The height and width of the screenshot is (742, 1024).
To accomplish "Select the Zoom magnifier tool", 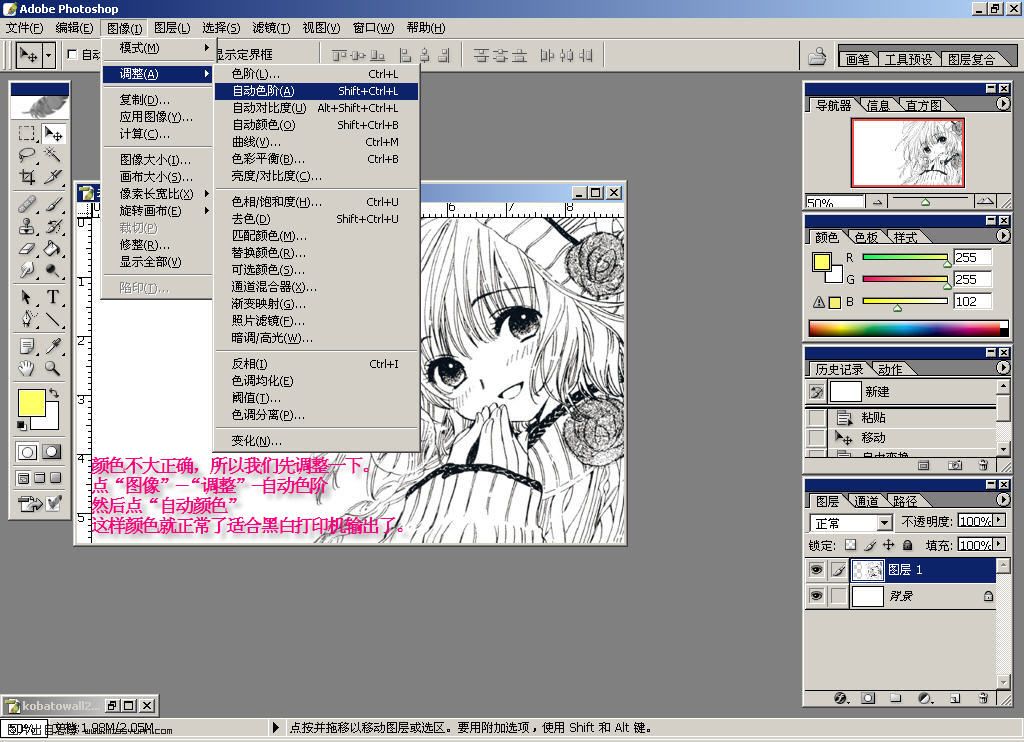I will tap(52, 368).
